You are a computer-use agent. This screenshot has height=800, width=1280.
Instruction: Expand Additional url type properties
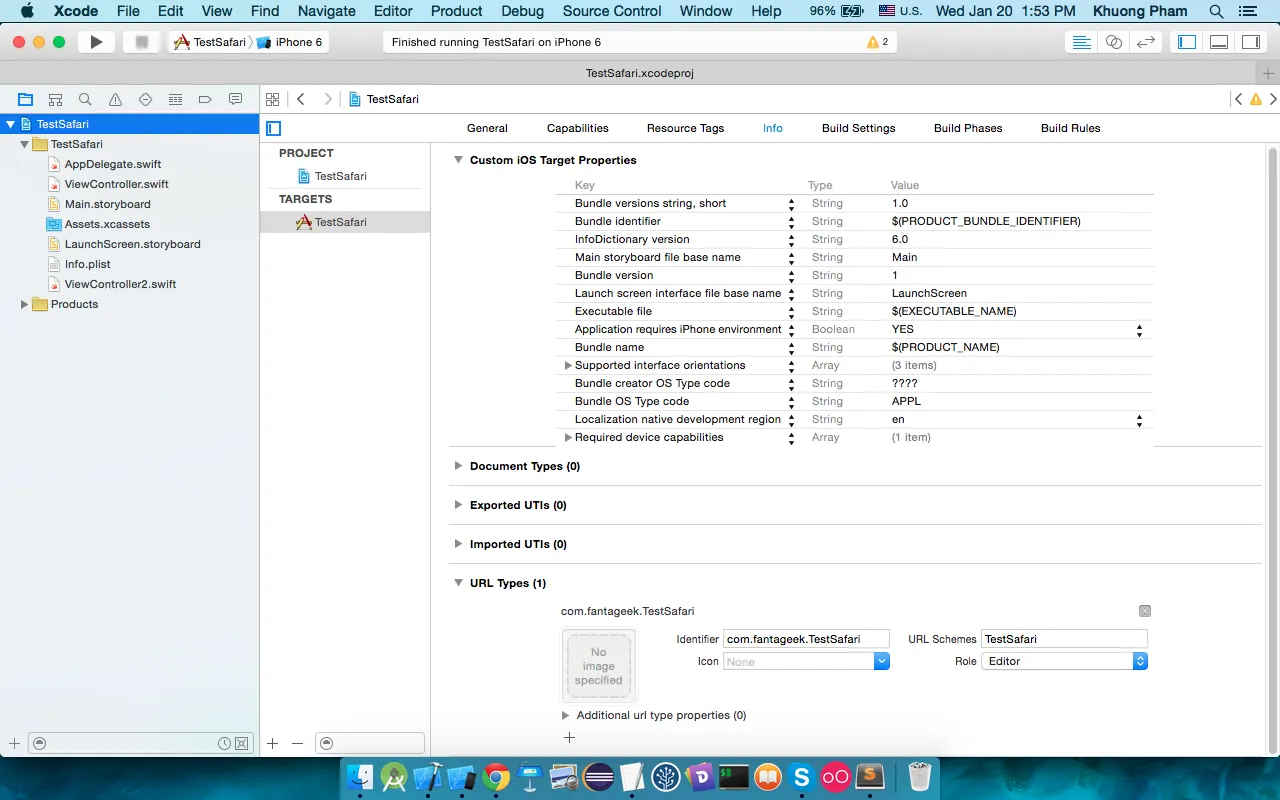click(566, 715)
